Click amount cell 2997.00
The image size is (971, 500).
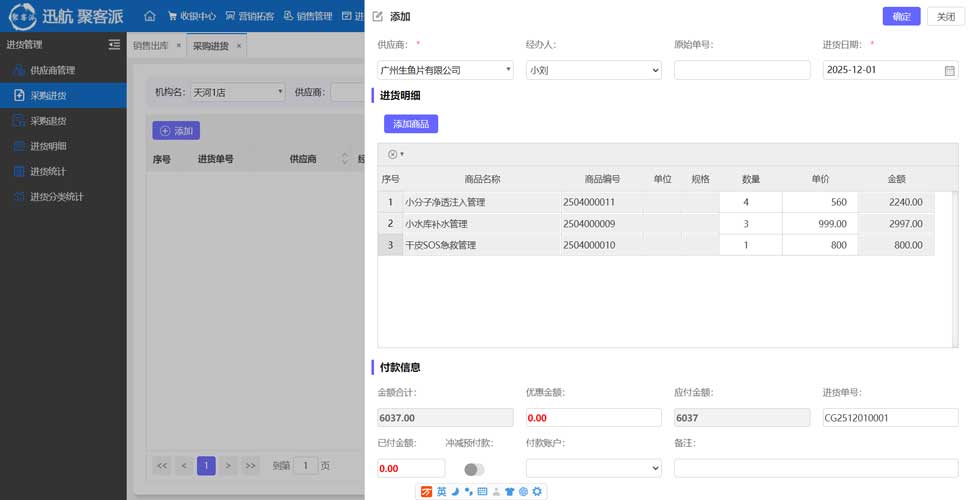(x=897, y=224)
